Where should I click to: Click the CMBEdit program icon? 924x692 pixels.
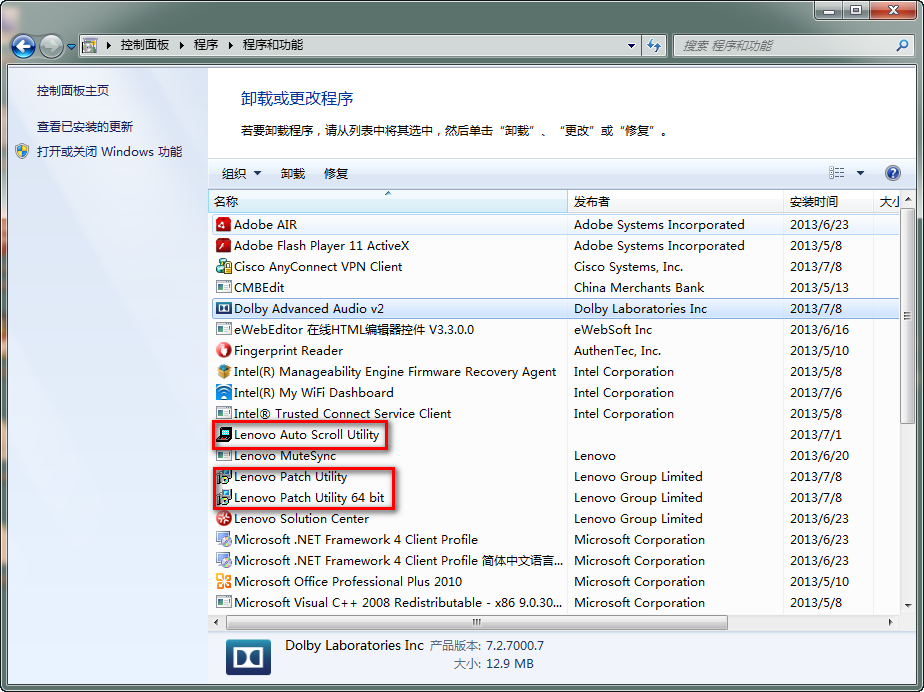click(223, 288)
